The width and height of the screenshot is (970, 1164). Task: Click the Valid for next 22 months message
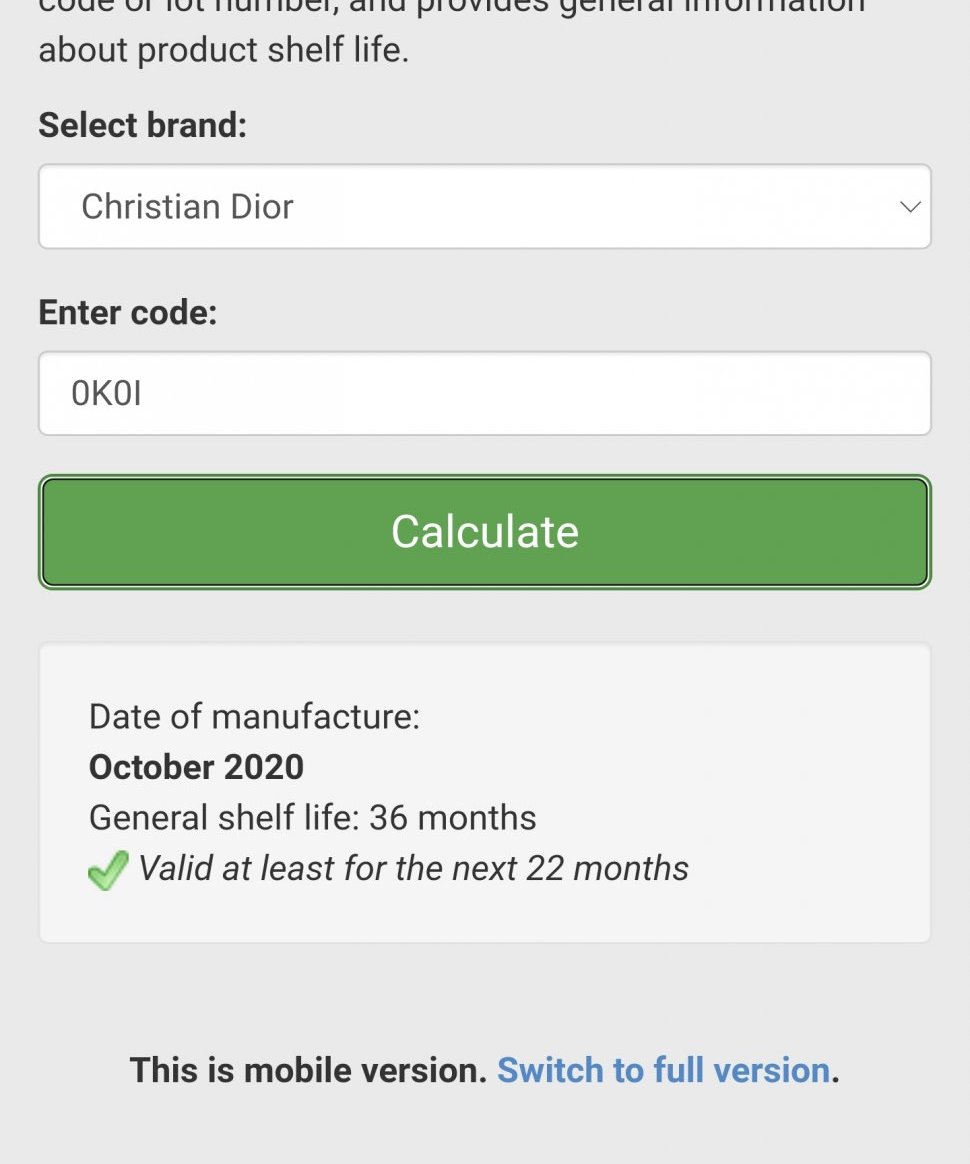click(413, 868)
